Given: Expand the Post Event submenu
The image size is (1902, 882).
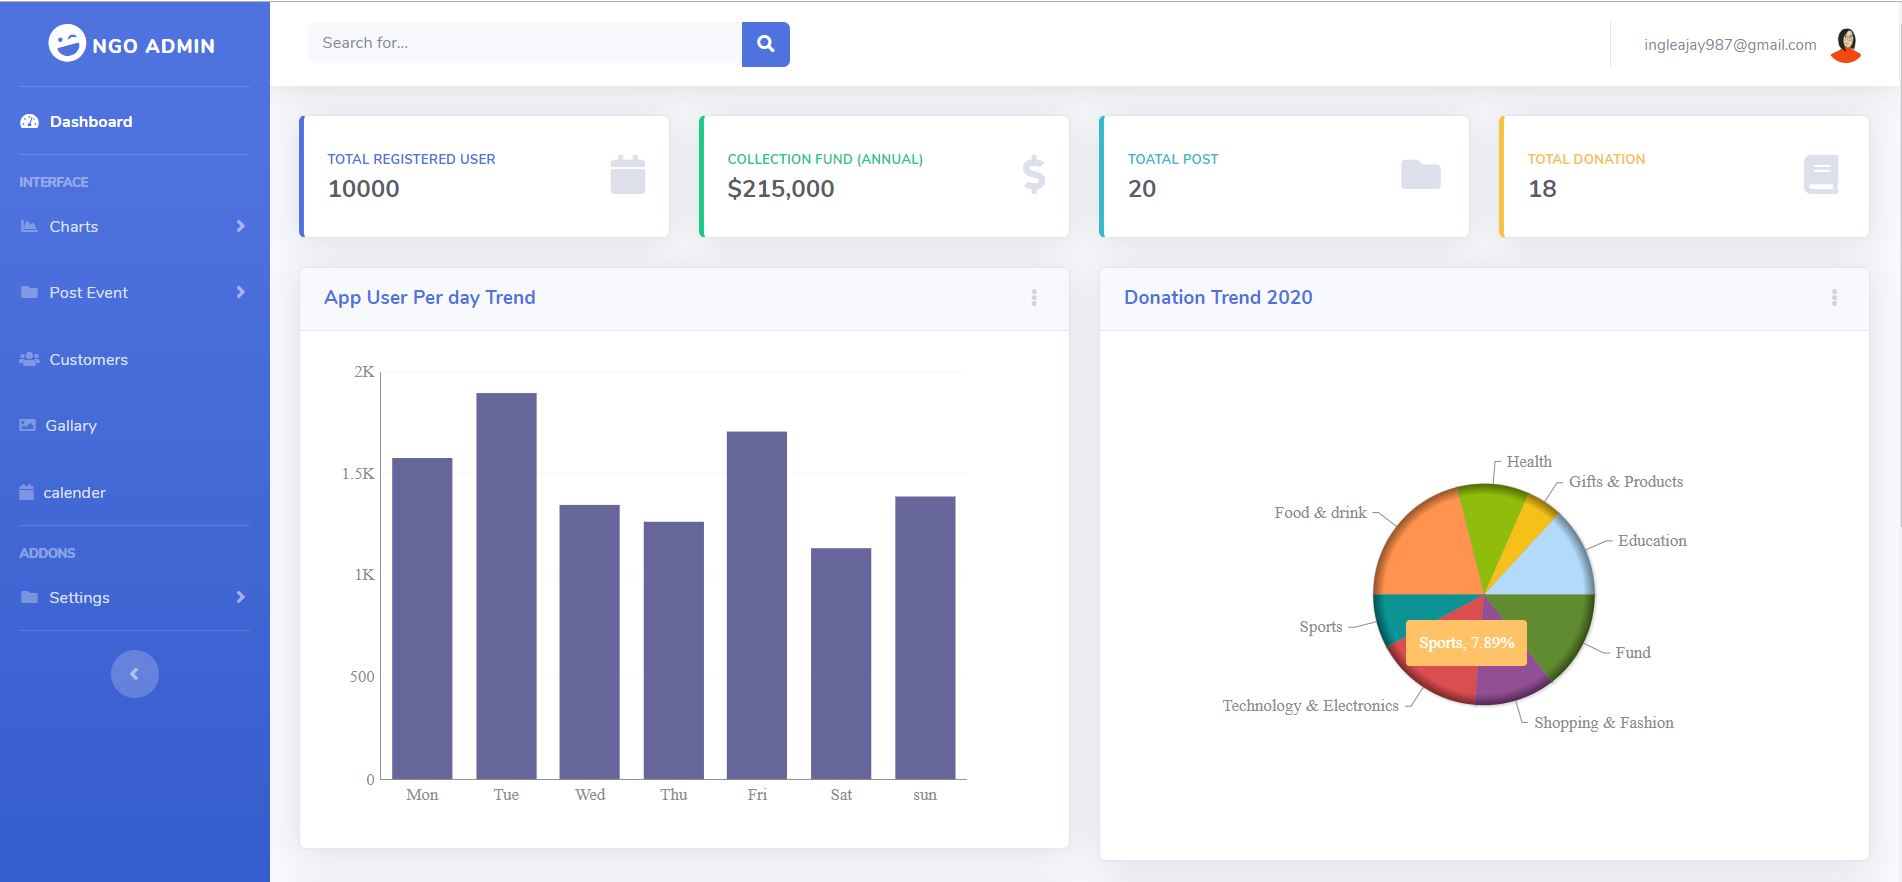Looking at the screenshot, I should pyautogui.click(x=240, y=292).
